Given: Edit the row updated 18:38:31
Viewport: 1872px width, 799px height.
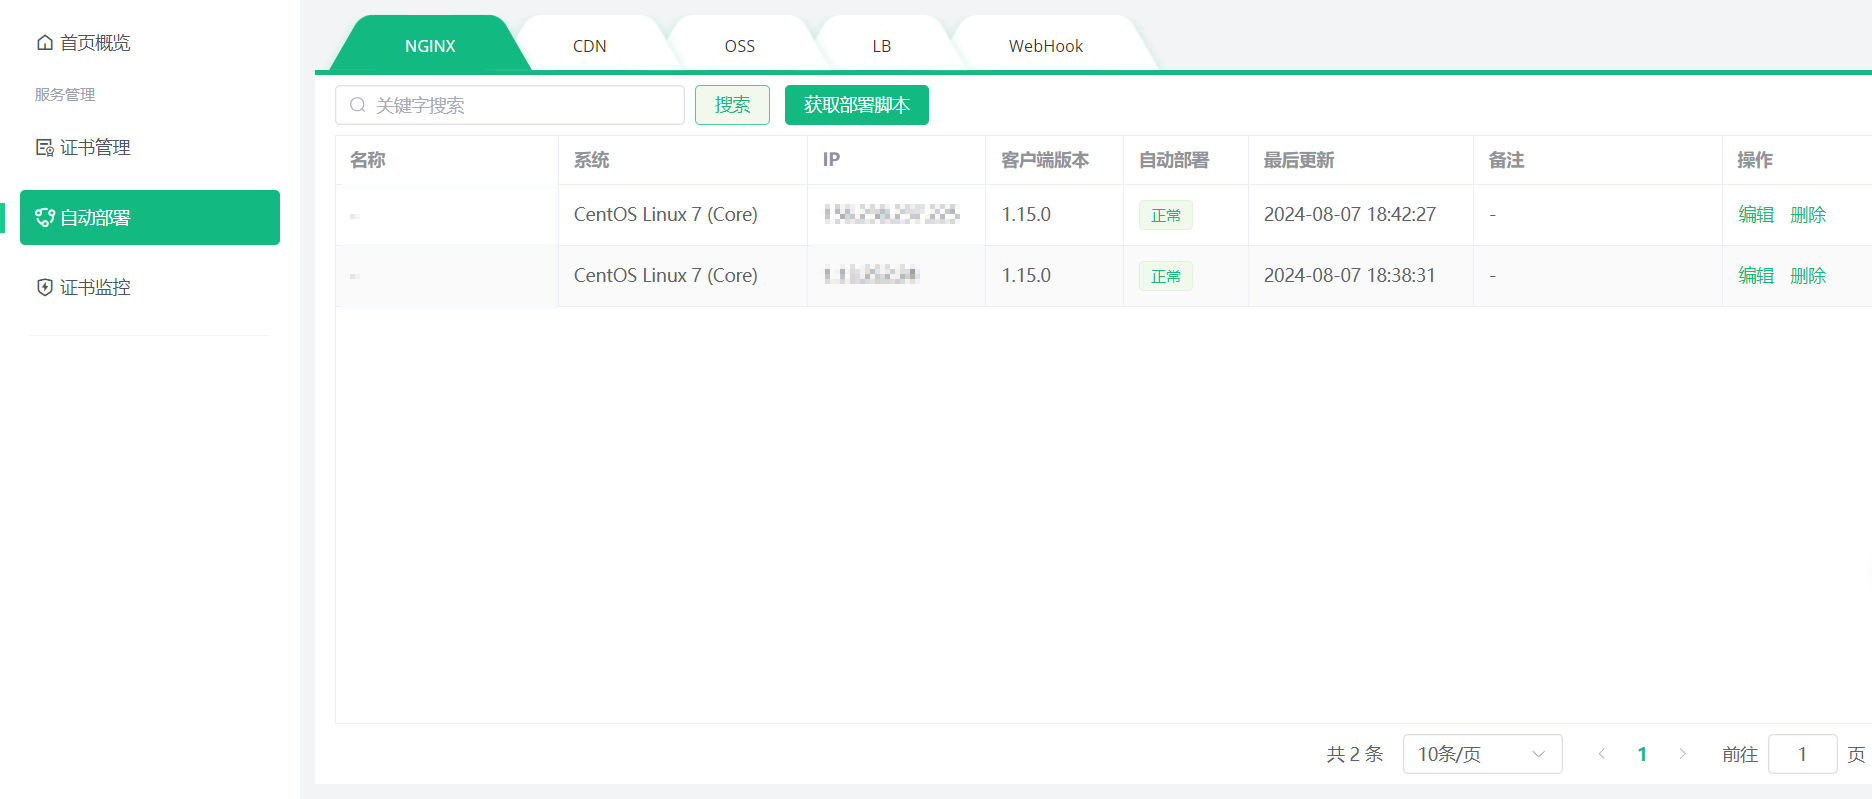Looking at the screenshot, I should coord(1756,276).
